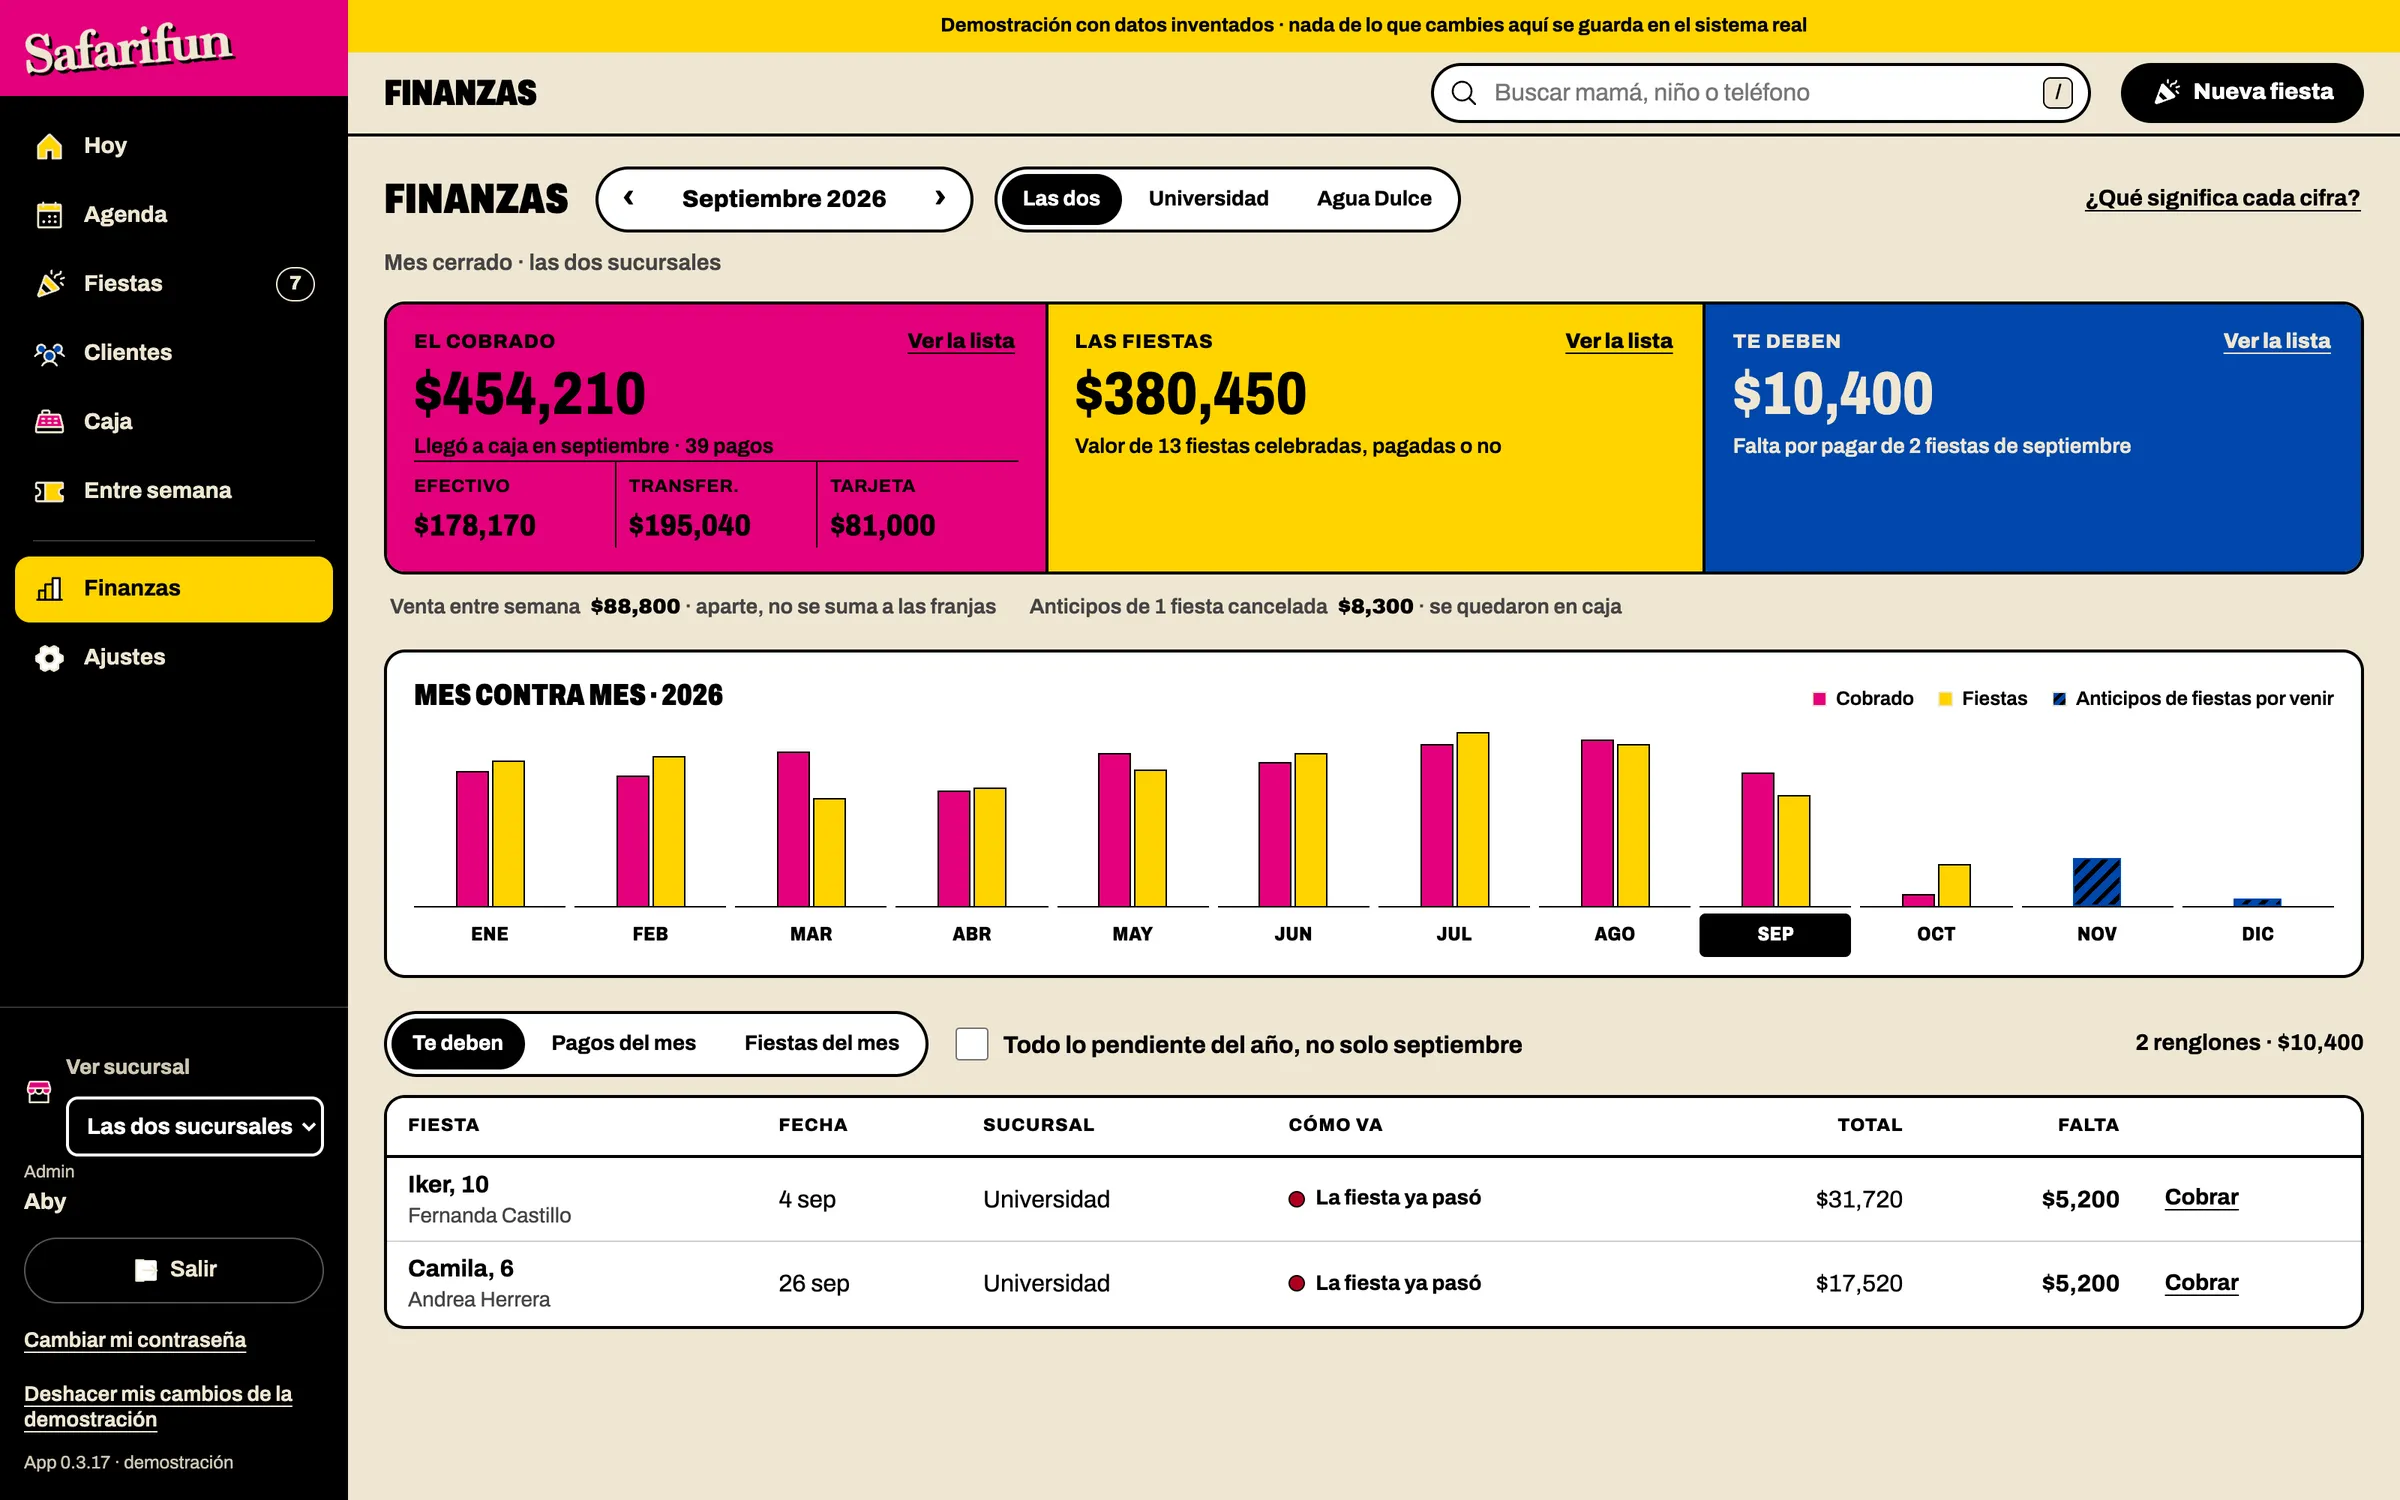The image size is (2400, 1500).
Task: Click the slash shortcut key badge
Action: pos(2057,93)
